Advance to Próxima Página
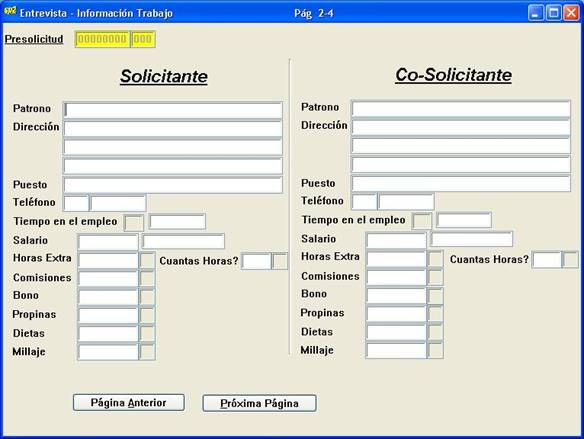This screenshot has width=584, height=439. tap(259, 403)
